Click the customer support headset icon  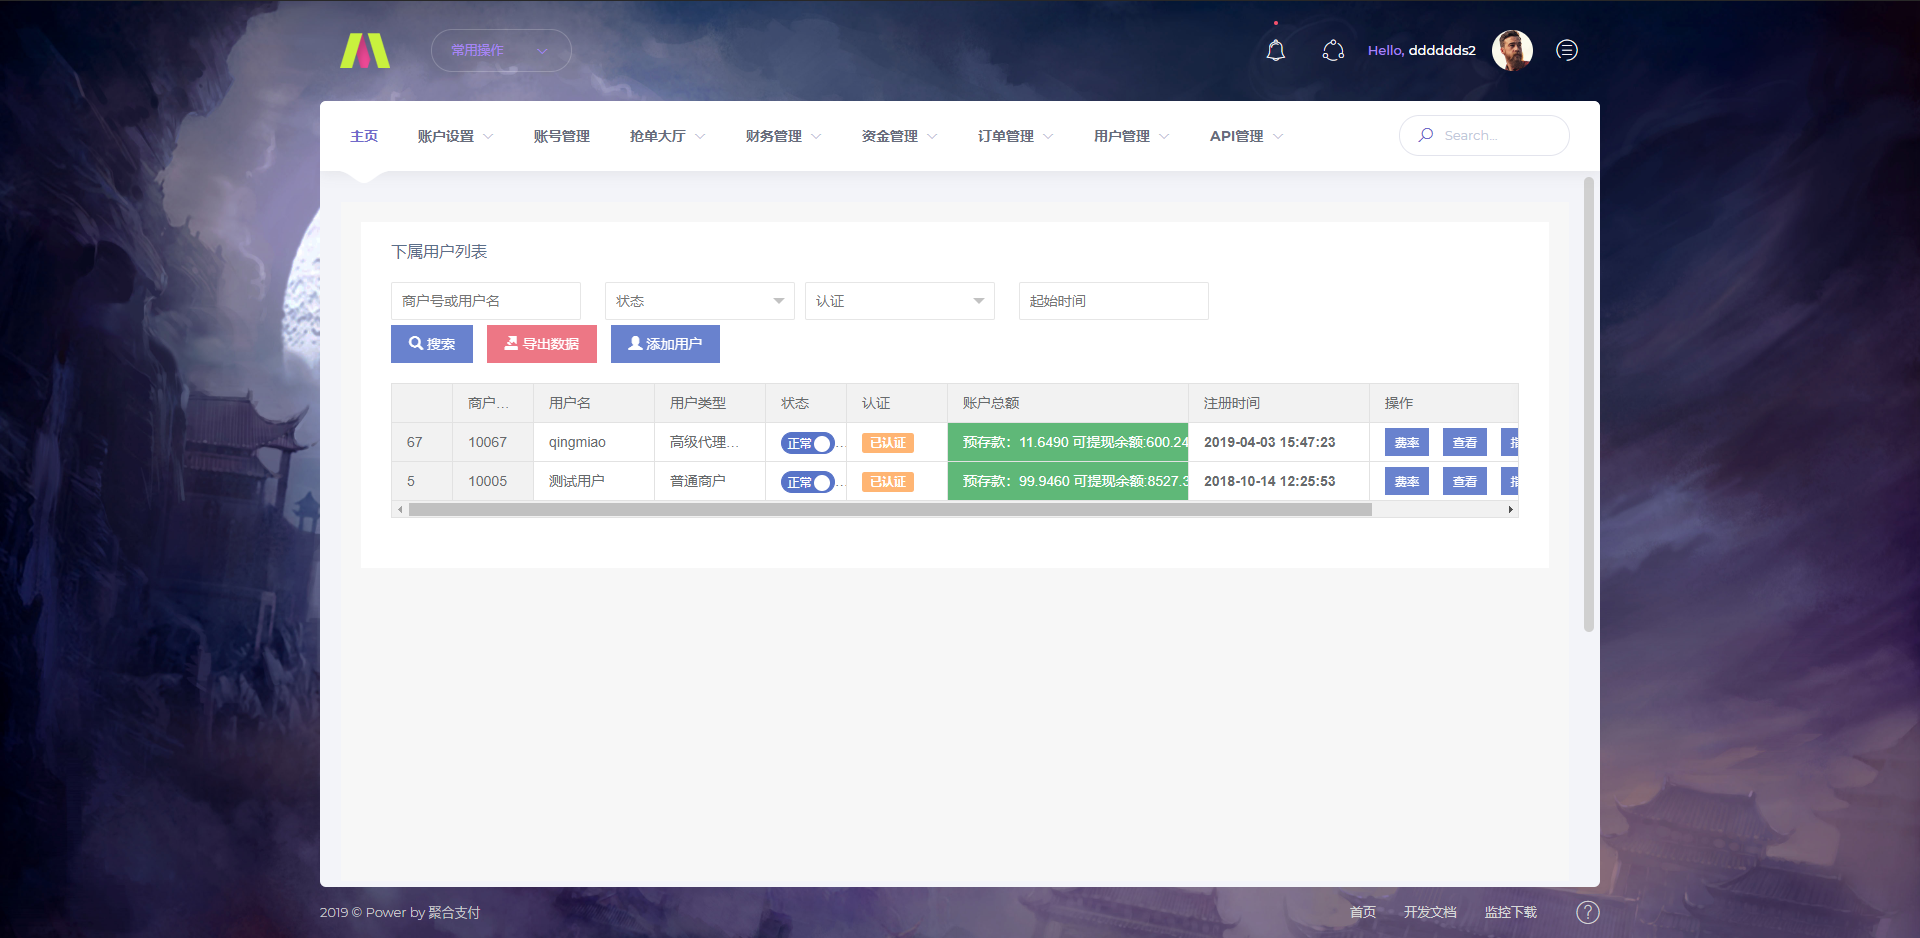click(x=1333, y=50)
